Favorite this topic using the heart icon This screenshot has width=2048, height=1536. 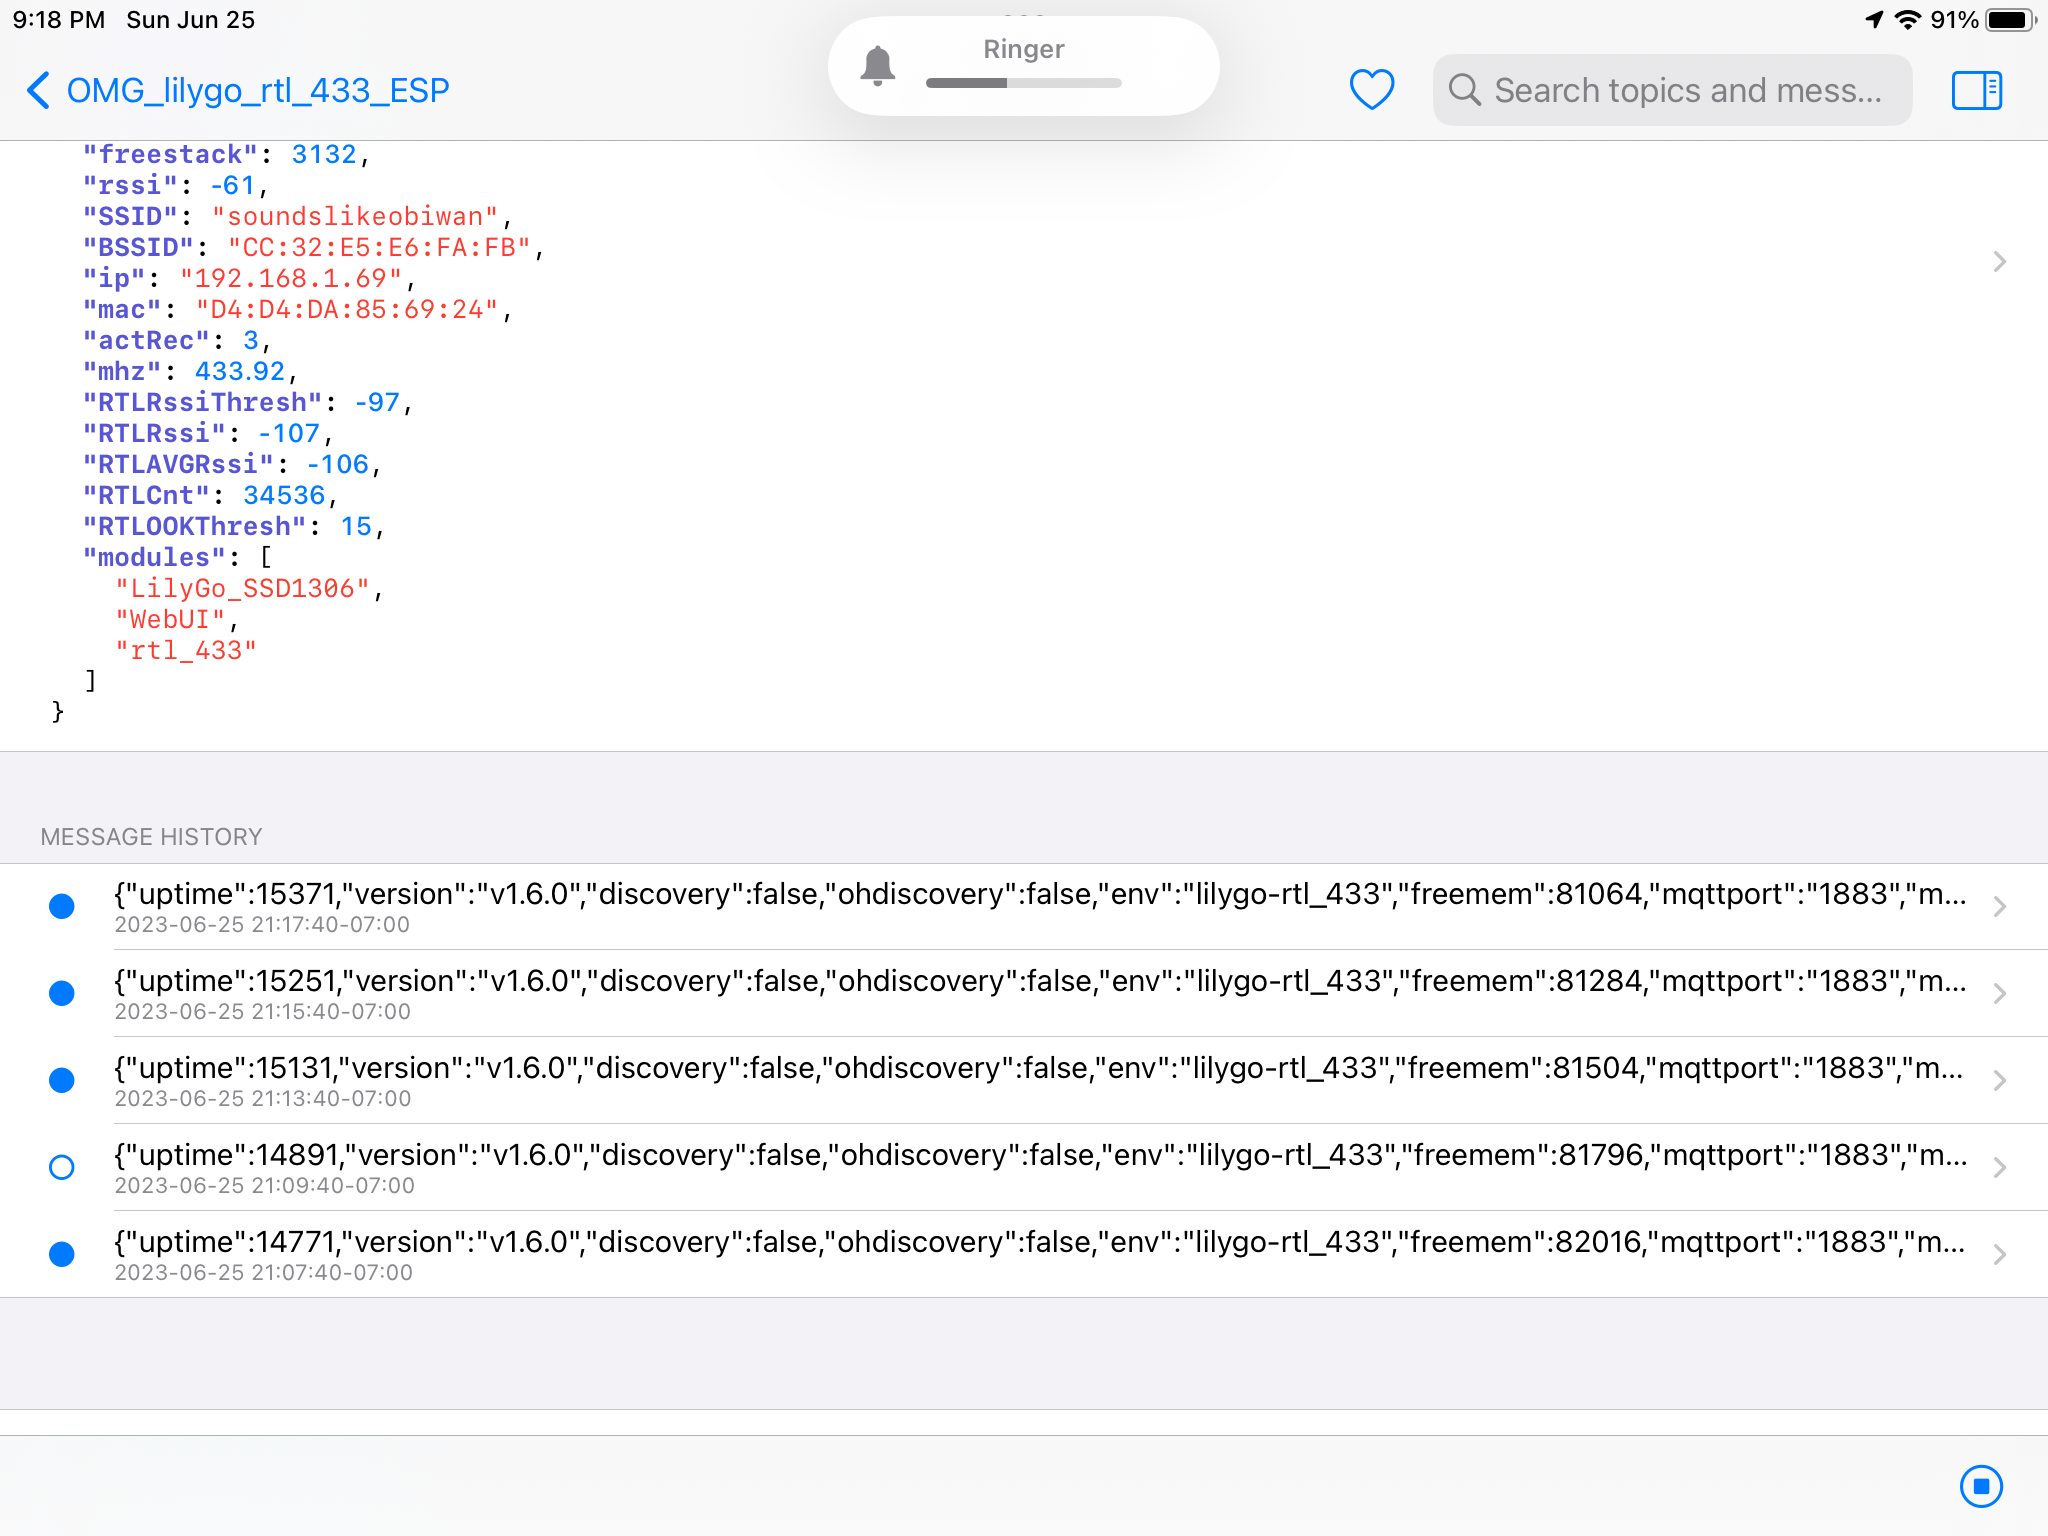tap(1371, 89)
